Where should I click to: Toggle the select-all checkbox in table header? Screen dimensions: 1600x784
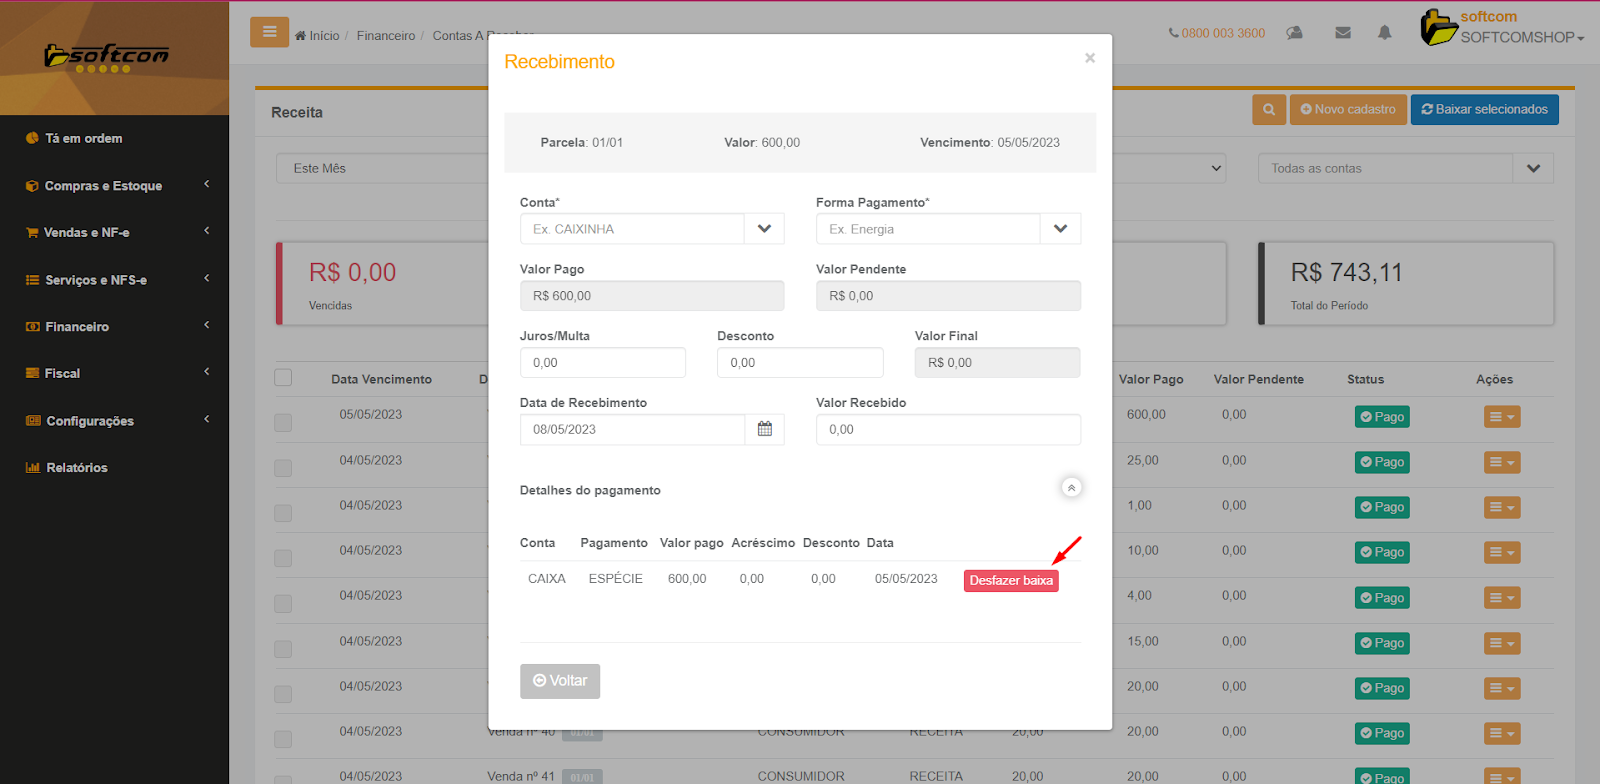coord(283,378)
